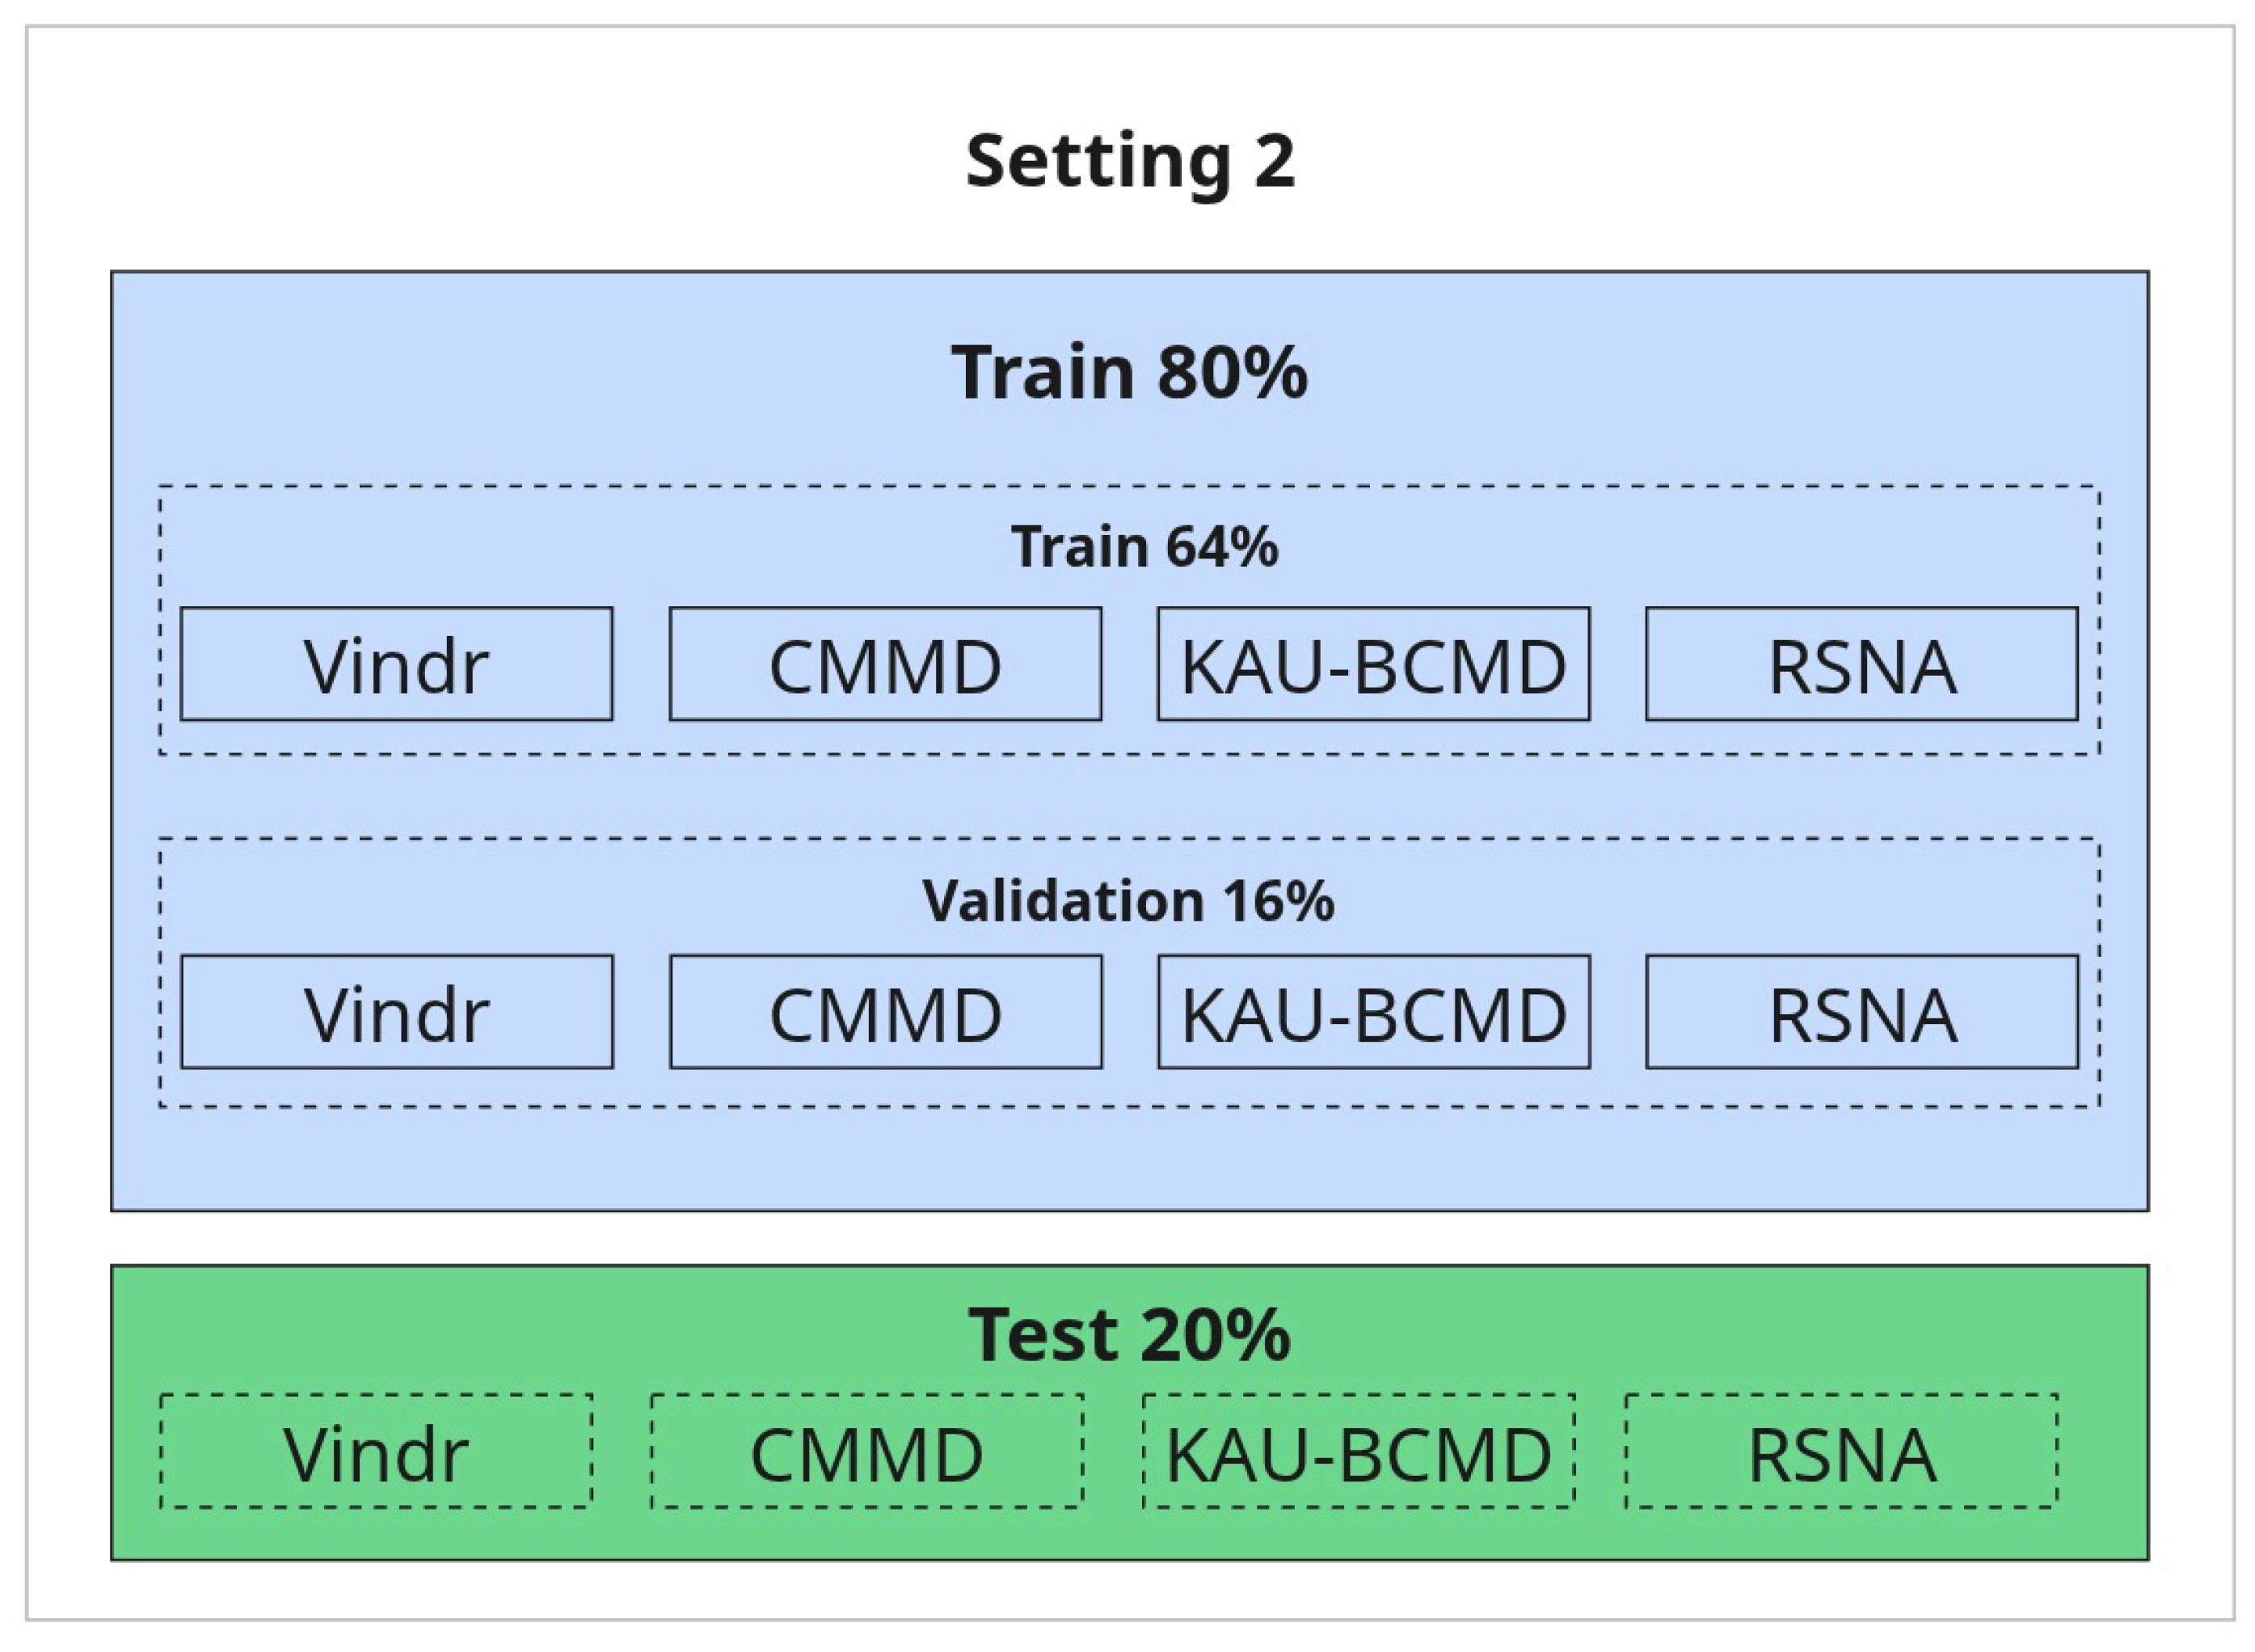The height and width of the screenshot is (1652, 2255).
Task: Click the Train 64% label
Action: click(x=1144, y=547)
